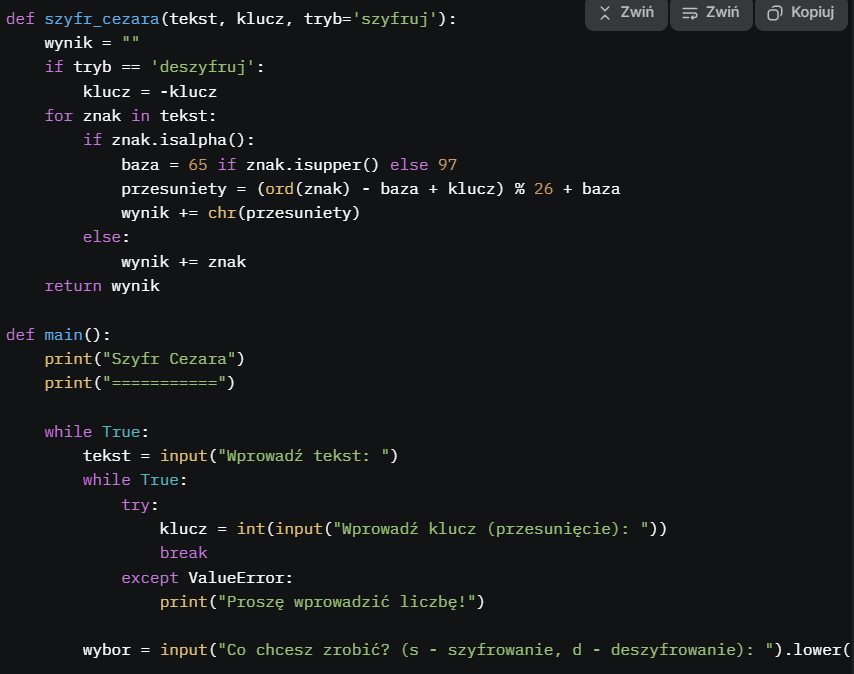Click the ord function call
Image resolution: width=854 pixels, height=674 pixels.
(x=280, y=188)
